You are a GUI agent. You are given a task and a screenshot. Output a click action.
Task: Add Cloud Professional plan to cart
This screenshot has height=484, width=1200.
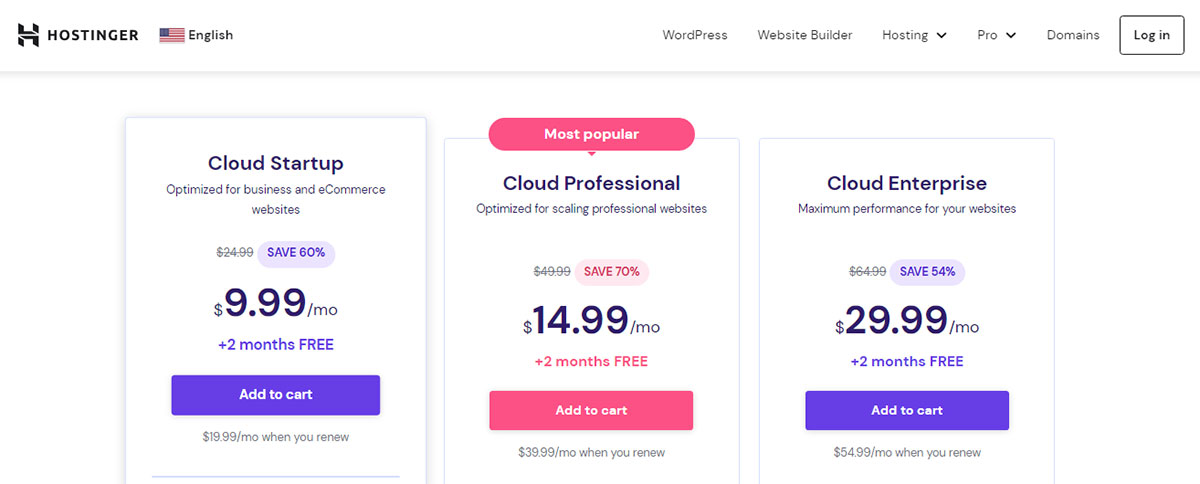[x=591, y=411]
